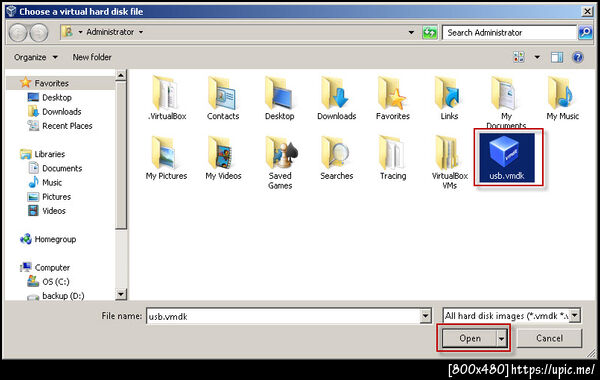The image size is (600, 380).
Task: Open Pictures library in sidebar
Action: click(49, 197)
